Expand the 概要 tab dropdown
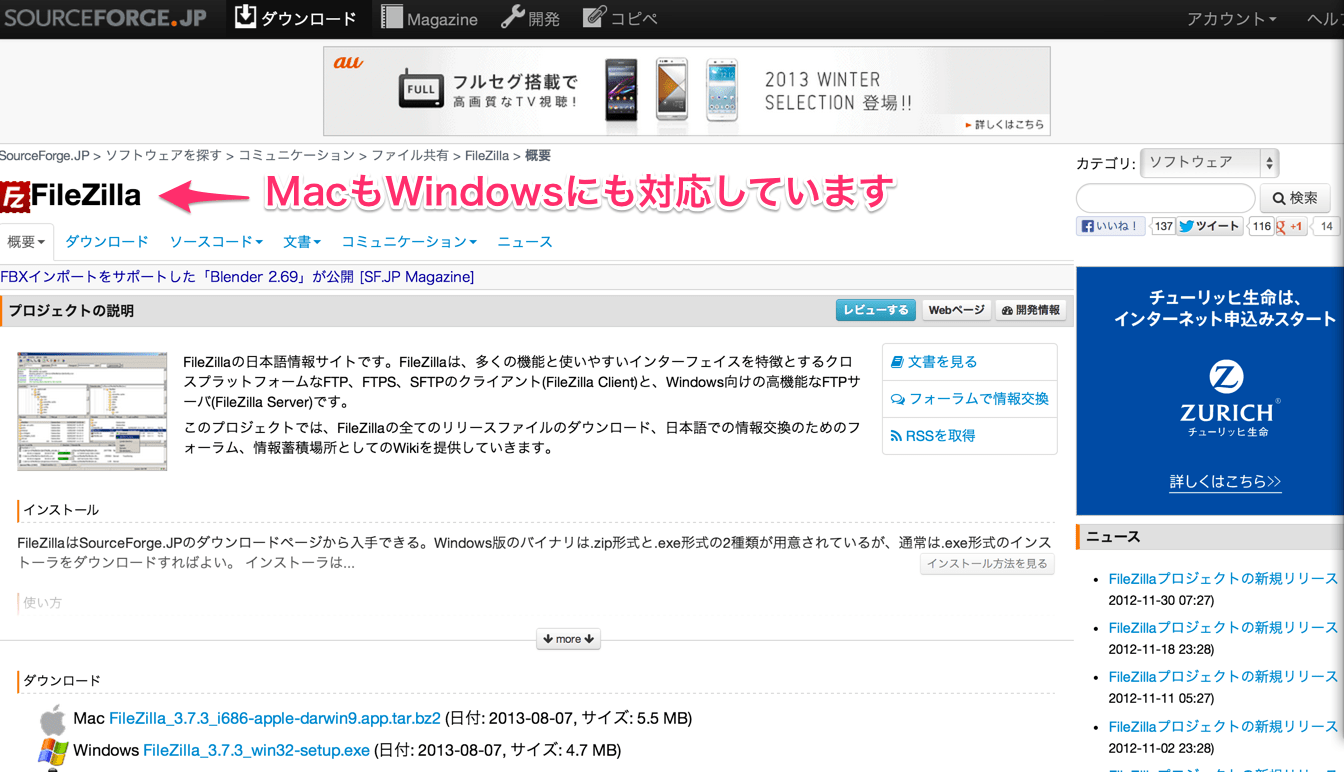The height and width of the screenshot is (772, 1344). 26,242
